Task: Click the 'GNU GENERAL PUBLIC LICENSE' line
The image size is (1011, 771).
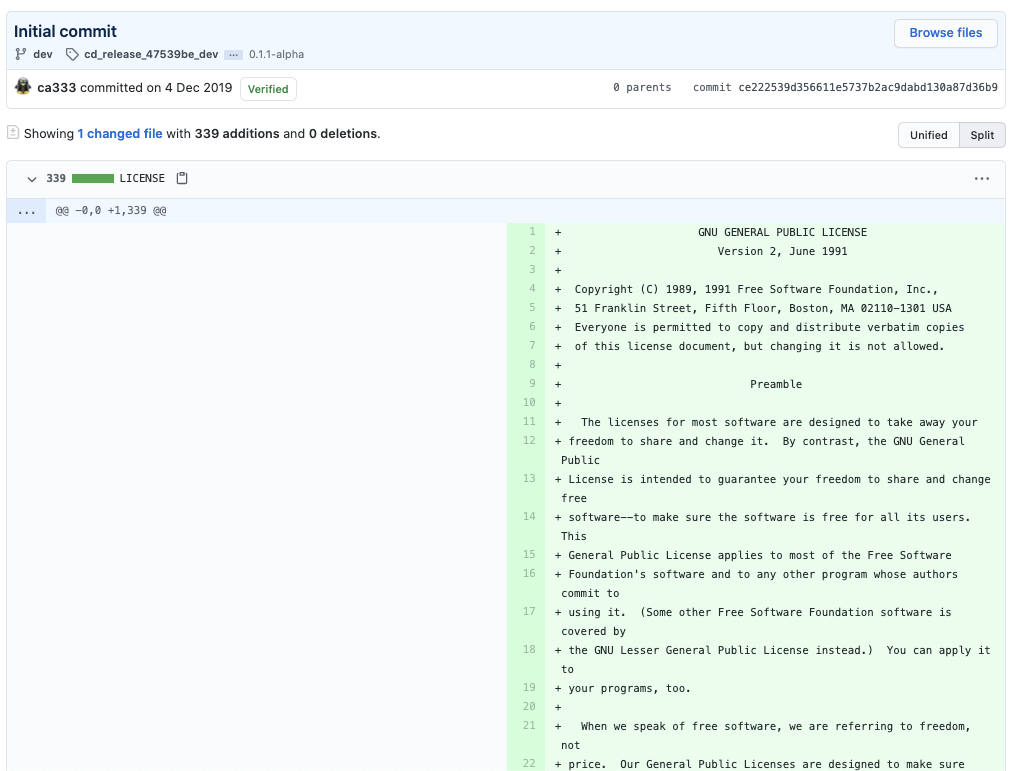Action: click(x=782, y=232)
